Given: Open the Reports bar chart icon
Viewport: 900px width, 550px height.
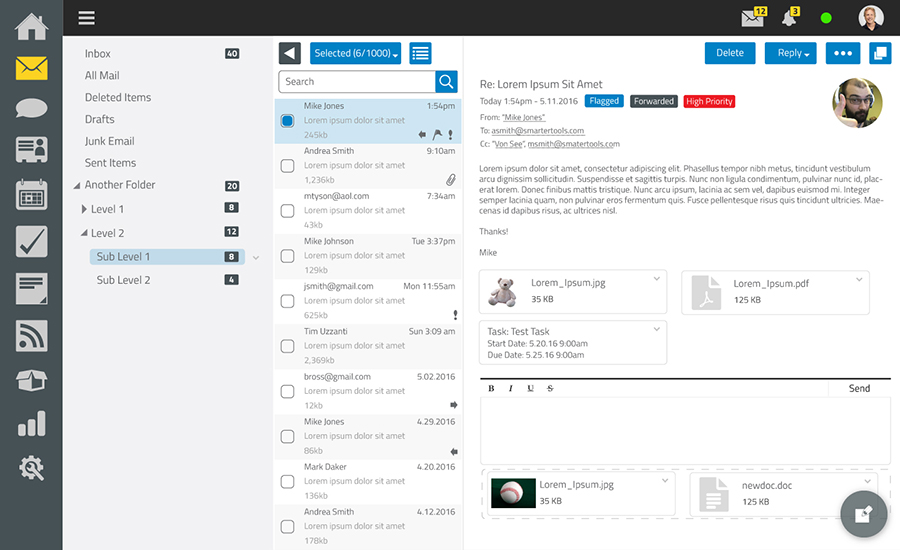Looking at the screenshot, I should pos(31,423).
